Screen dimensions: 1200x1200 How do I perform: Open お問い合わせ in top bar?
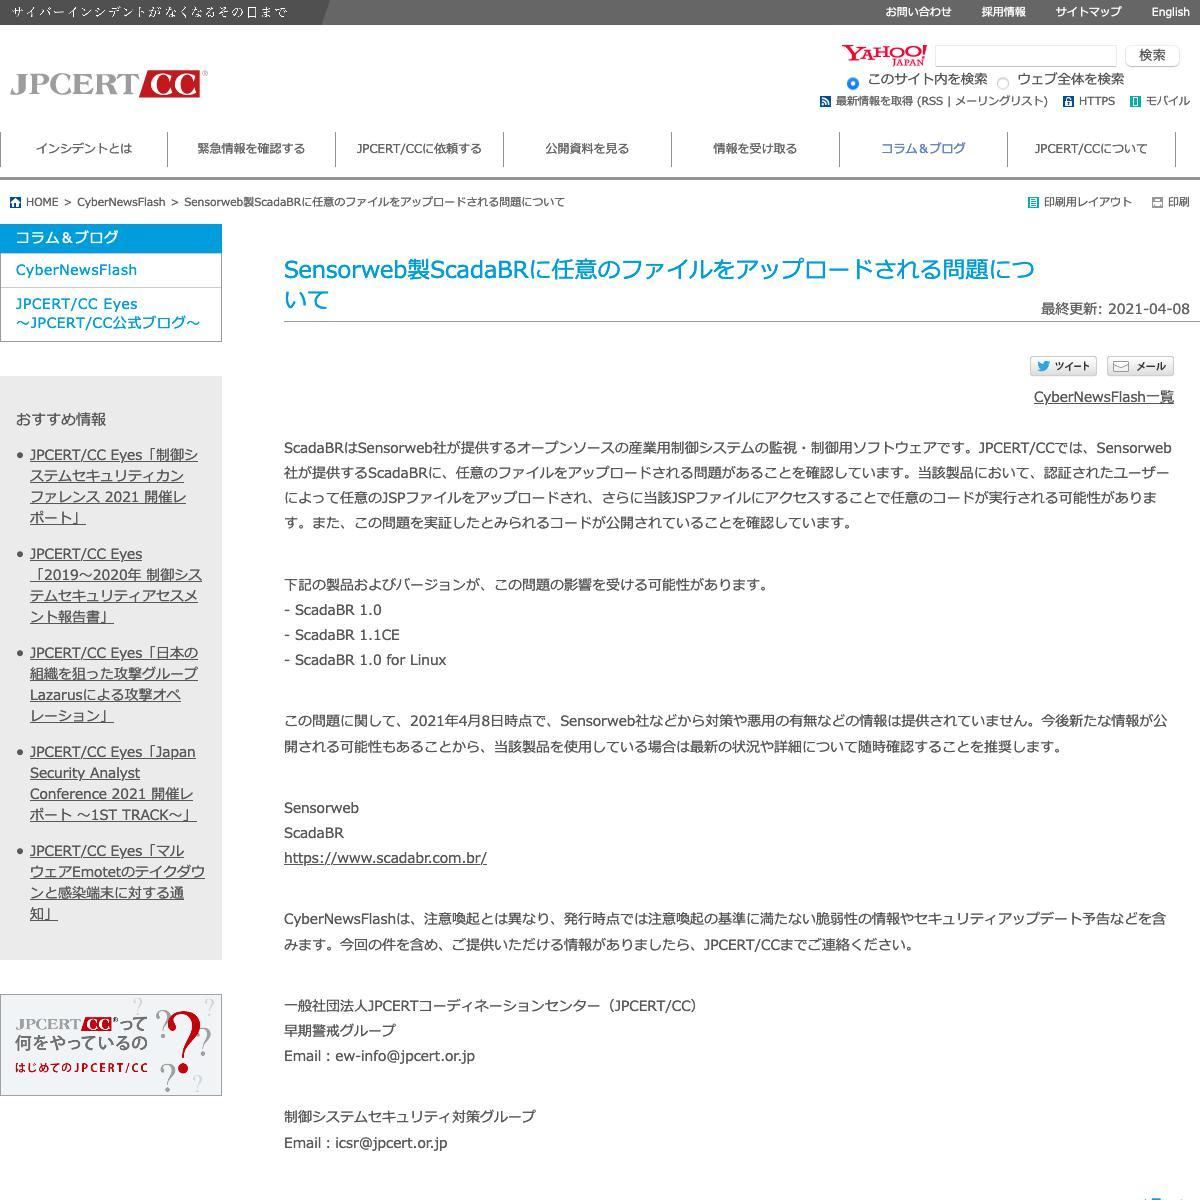(918, 12)
